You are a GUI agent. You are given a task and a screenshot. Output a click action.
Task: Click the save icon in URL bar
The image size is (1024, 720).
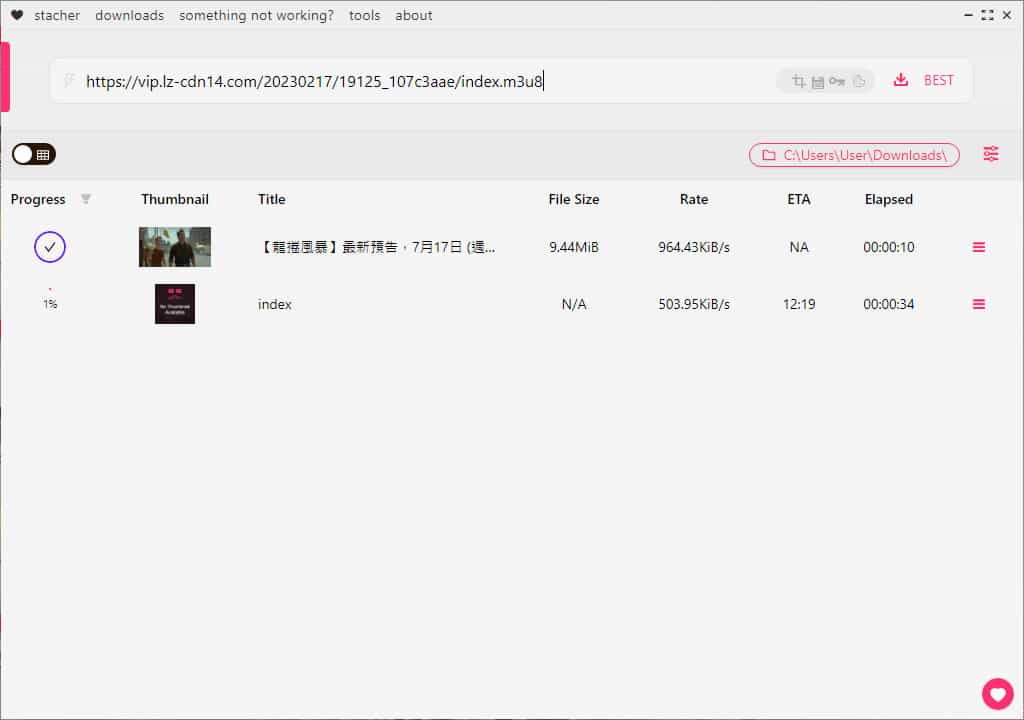(x=817, y=81)
